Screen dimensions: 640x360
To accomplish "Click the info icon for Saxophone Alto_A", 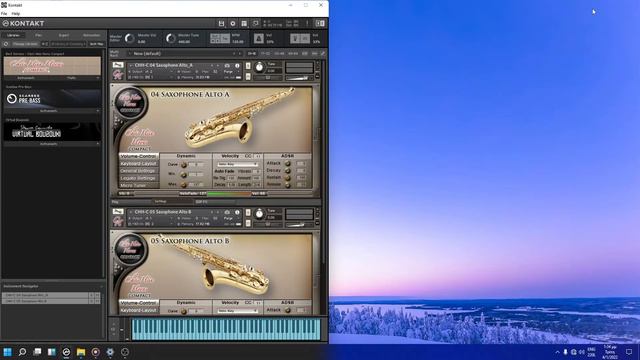I will 237,65.
